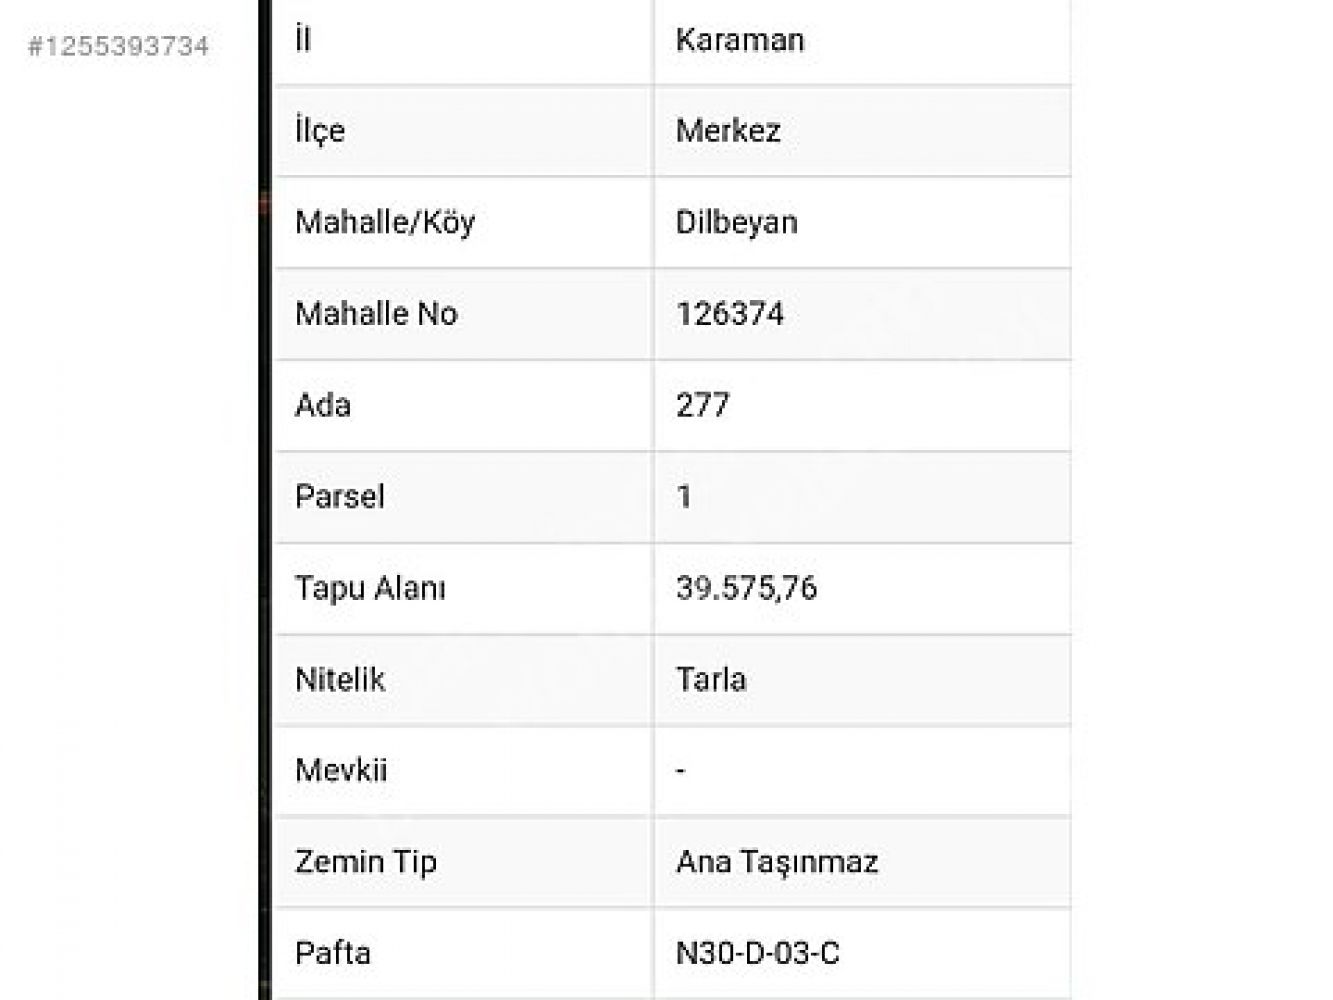Image resolution: width=1333 pixels, height=1000 pixels.
Task: Click the listing number #1255393734
Action: pos(119,46)
